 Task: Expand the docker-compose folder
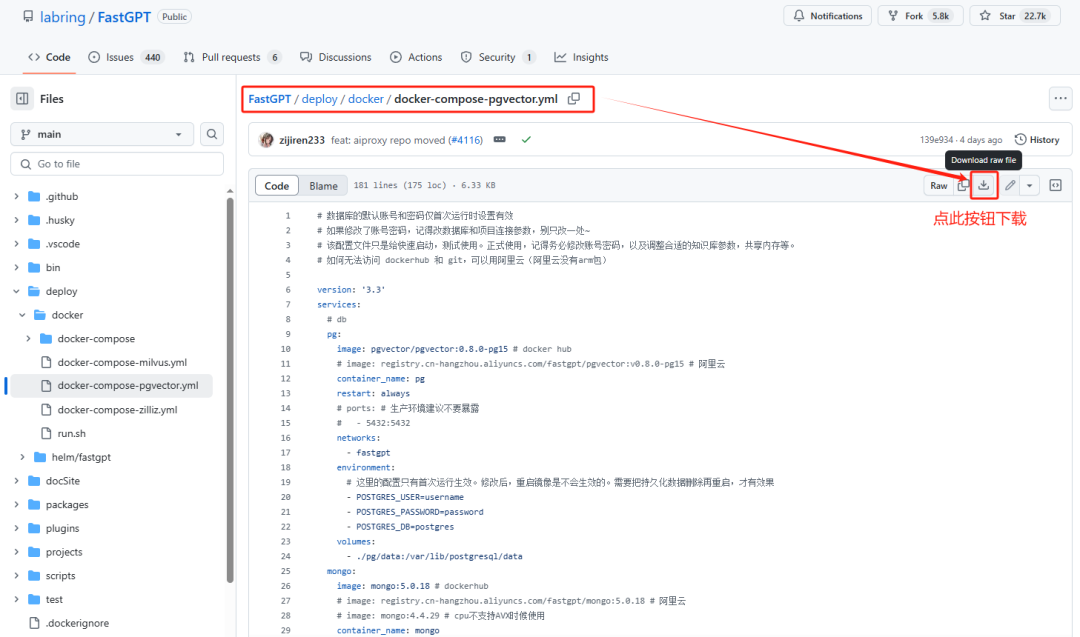(x=28, y=339)
